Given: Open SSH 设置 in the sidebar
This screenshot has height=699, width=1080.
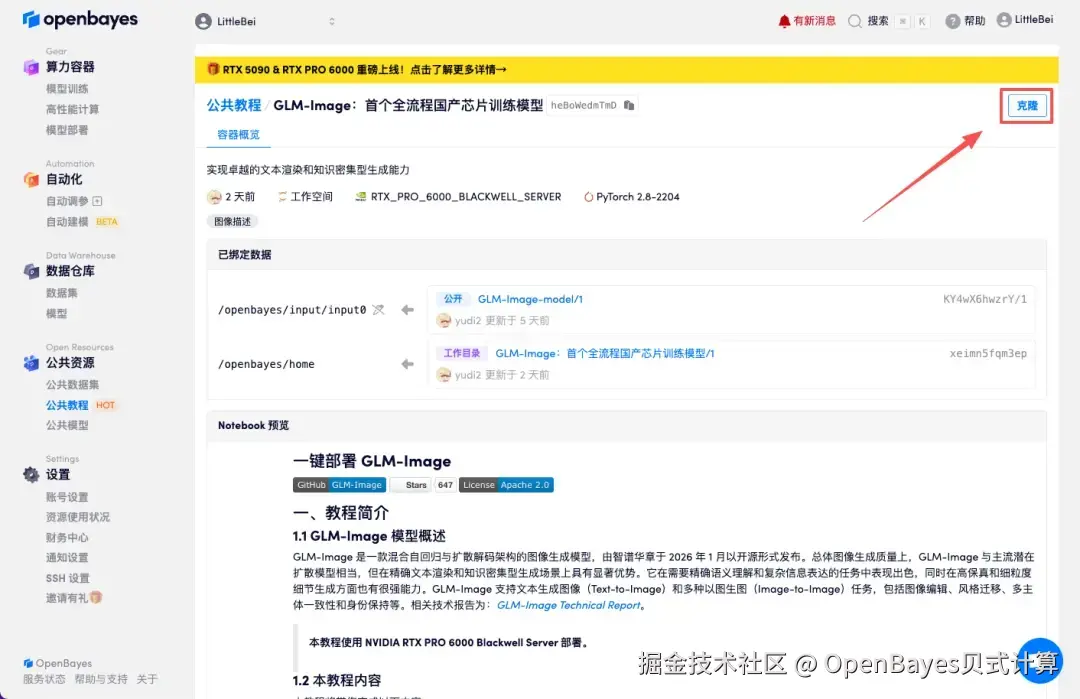Looking at the screenshot, I should click(x=68, y=578).
